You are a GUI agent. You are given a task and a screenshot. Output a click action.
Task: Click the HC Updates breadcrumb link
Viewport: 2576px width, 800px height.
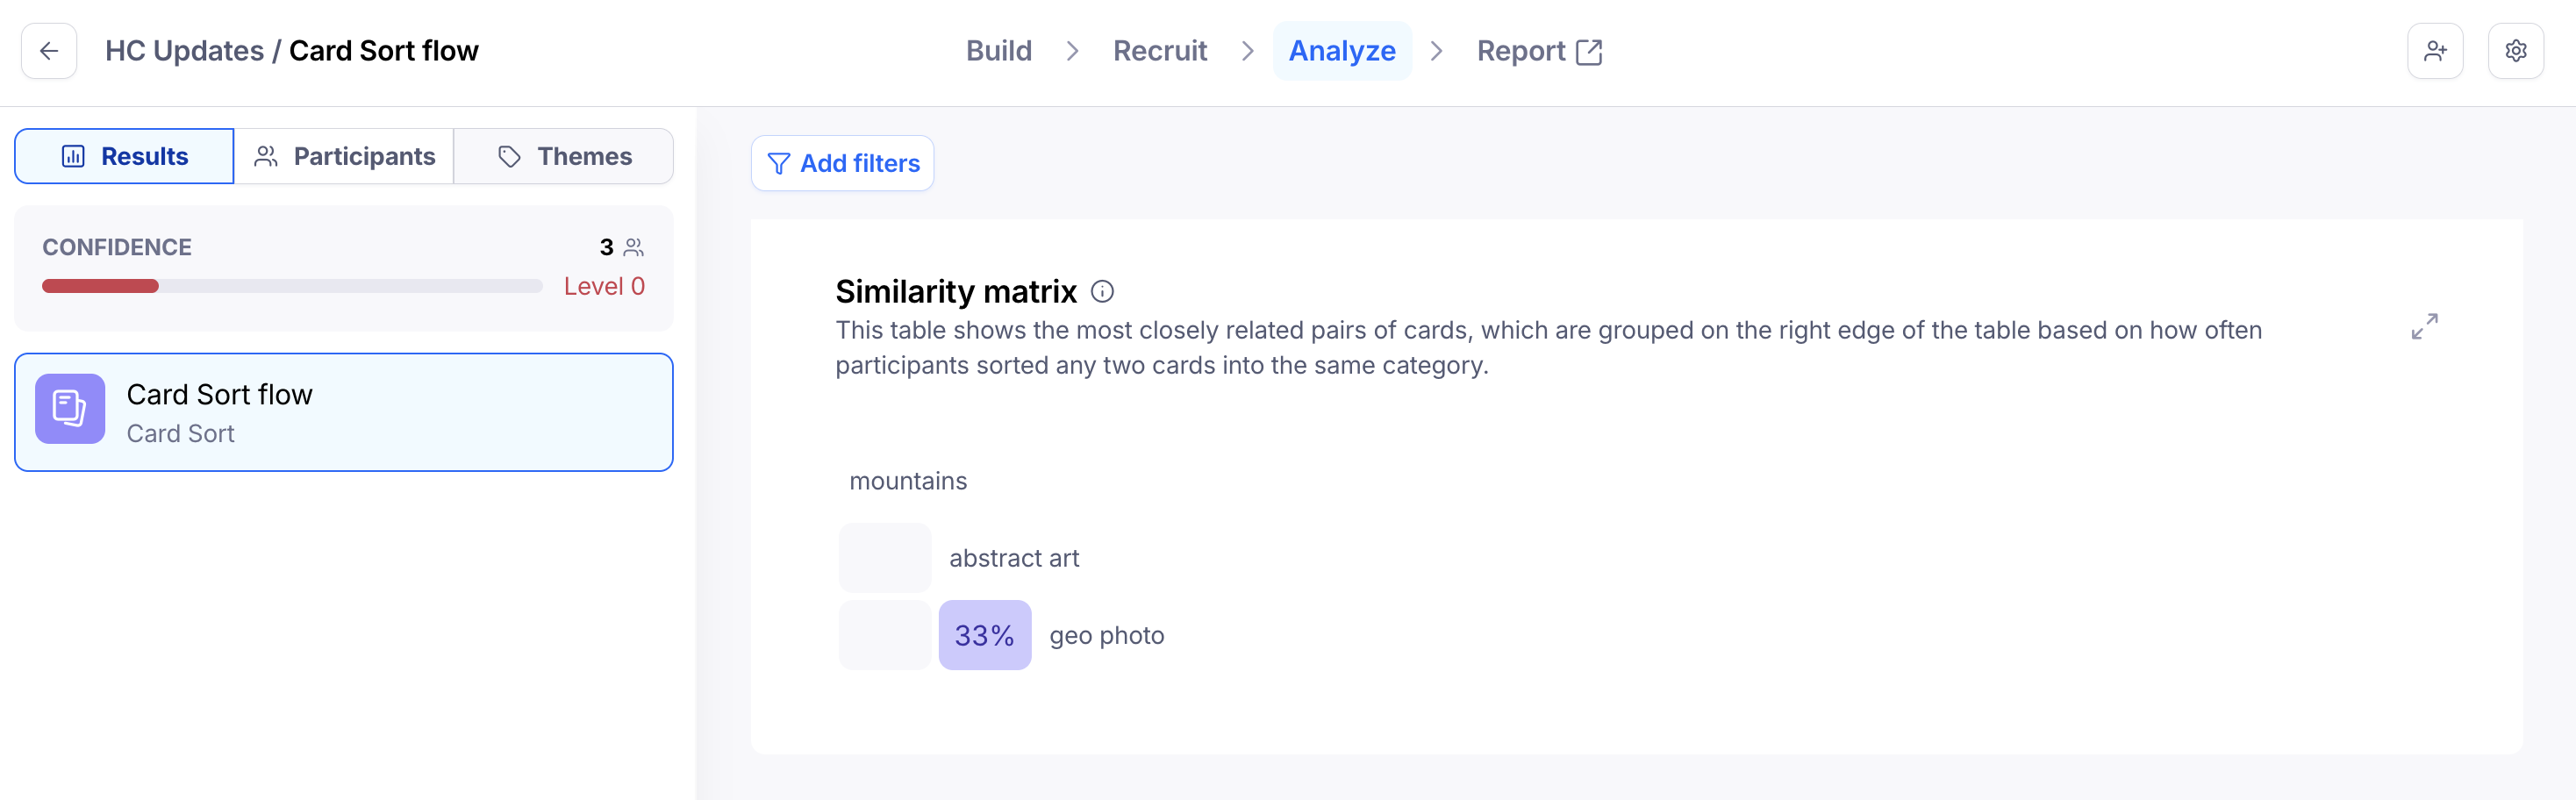pyautogui.click(x=184, y=51)
